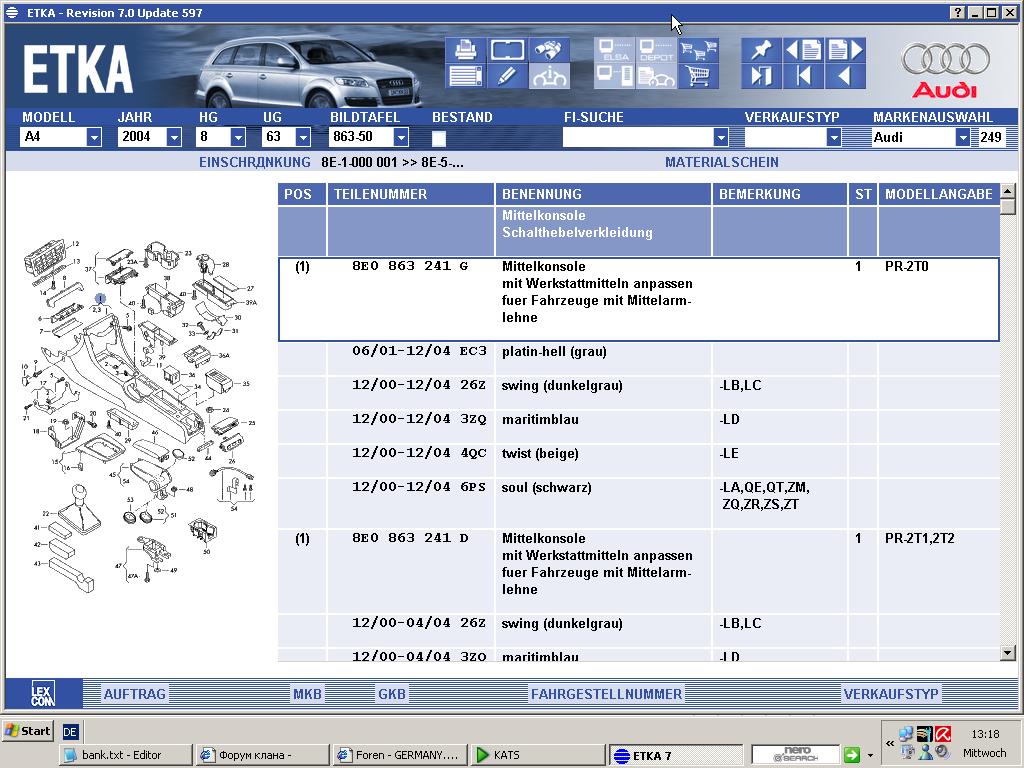The image size is (1024, 768).
Task: Click the AUFTRAG tab at bottom
Action: (135, 694)
